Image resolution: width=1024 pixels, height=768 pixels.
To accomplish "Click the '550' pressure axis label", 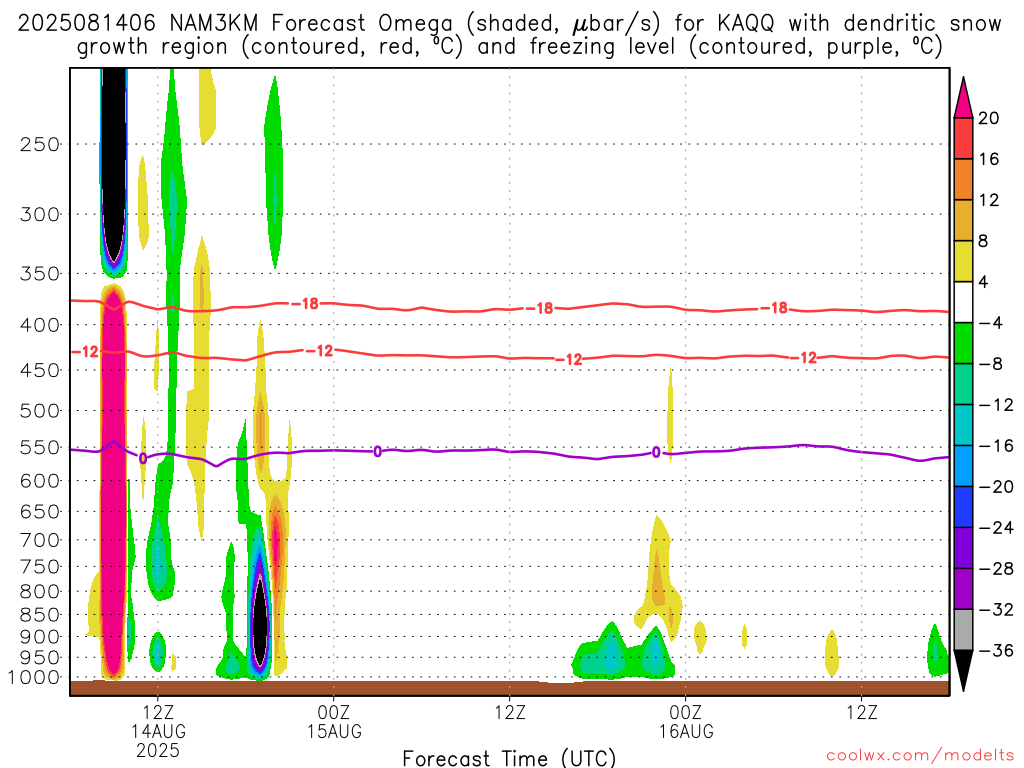I will [x=40, y=447].
